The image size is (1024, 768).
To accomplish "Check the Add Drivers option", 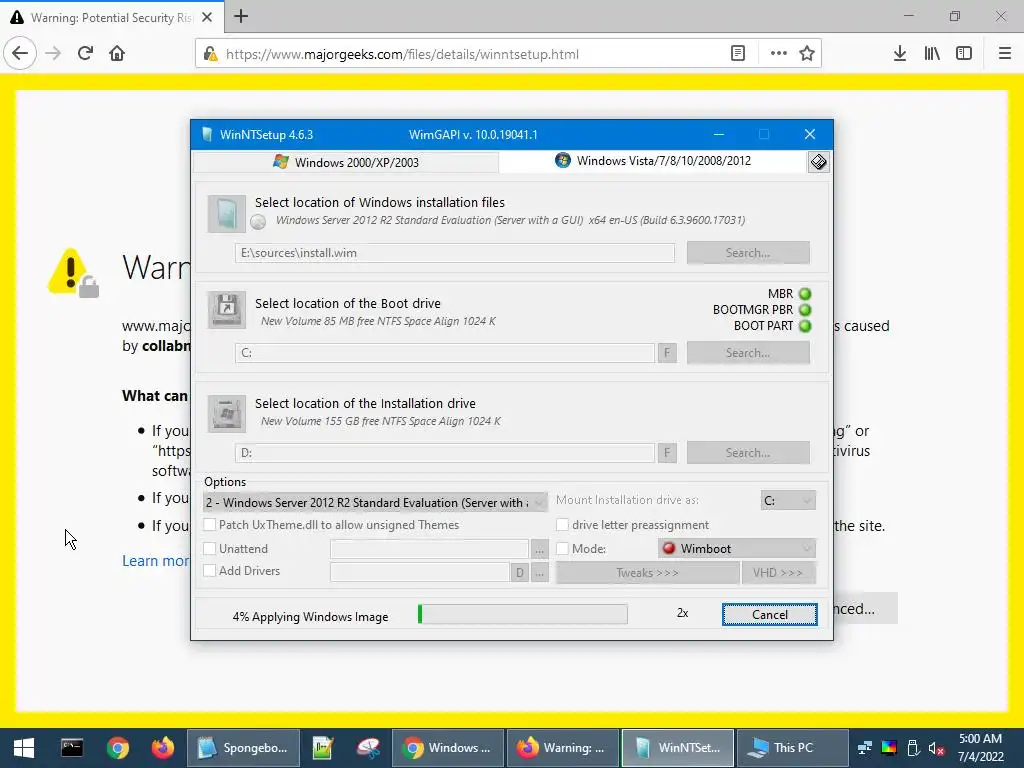I will point(210,571).
